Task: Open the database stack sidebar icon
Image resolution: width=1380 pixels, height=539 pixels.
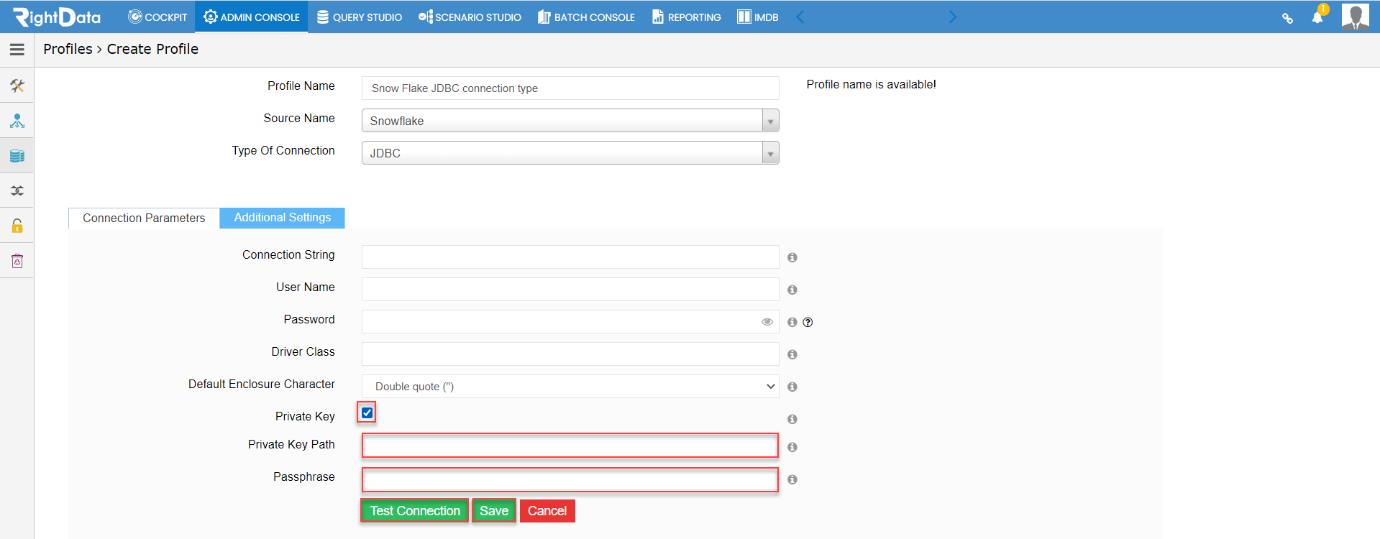Action: pyautogui.click(x=17, y=156)
